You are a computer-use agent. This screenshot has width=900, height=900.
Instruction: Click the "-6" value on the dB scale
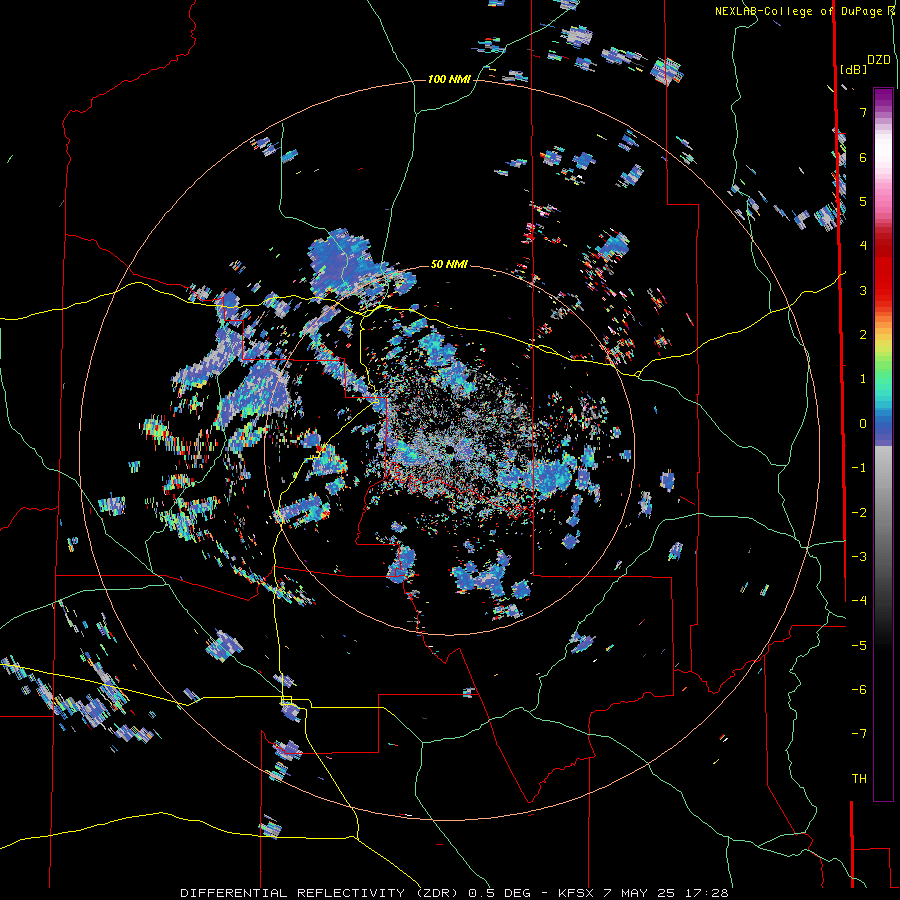tap(859, 690)
